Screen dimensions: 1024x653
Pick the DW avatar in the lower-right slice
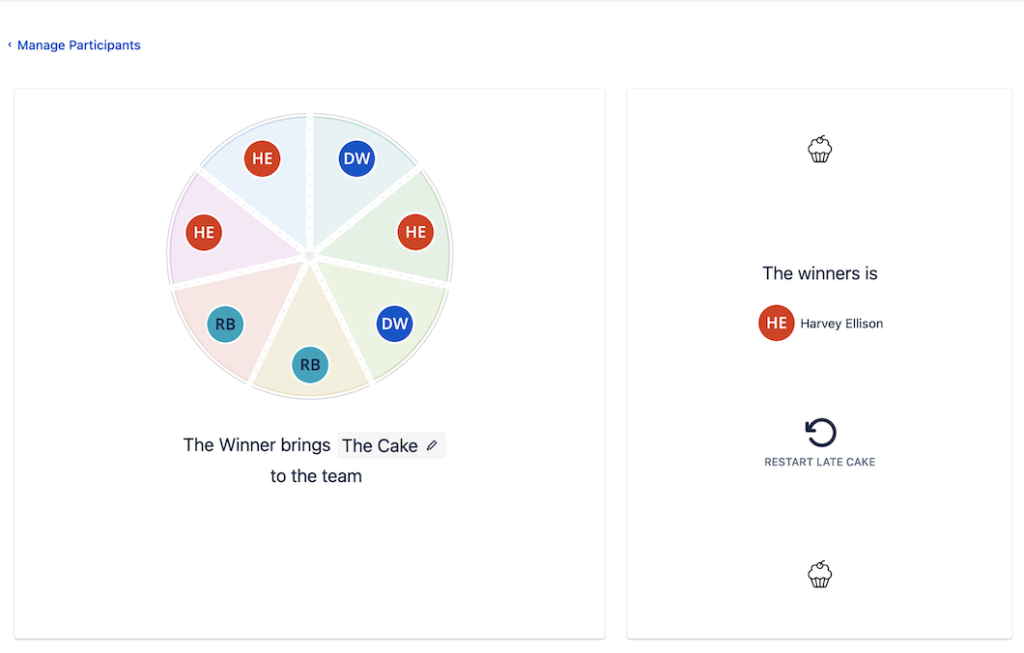395,323
